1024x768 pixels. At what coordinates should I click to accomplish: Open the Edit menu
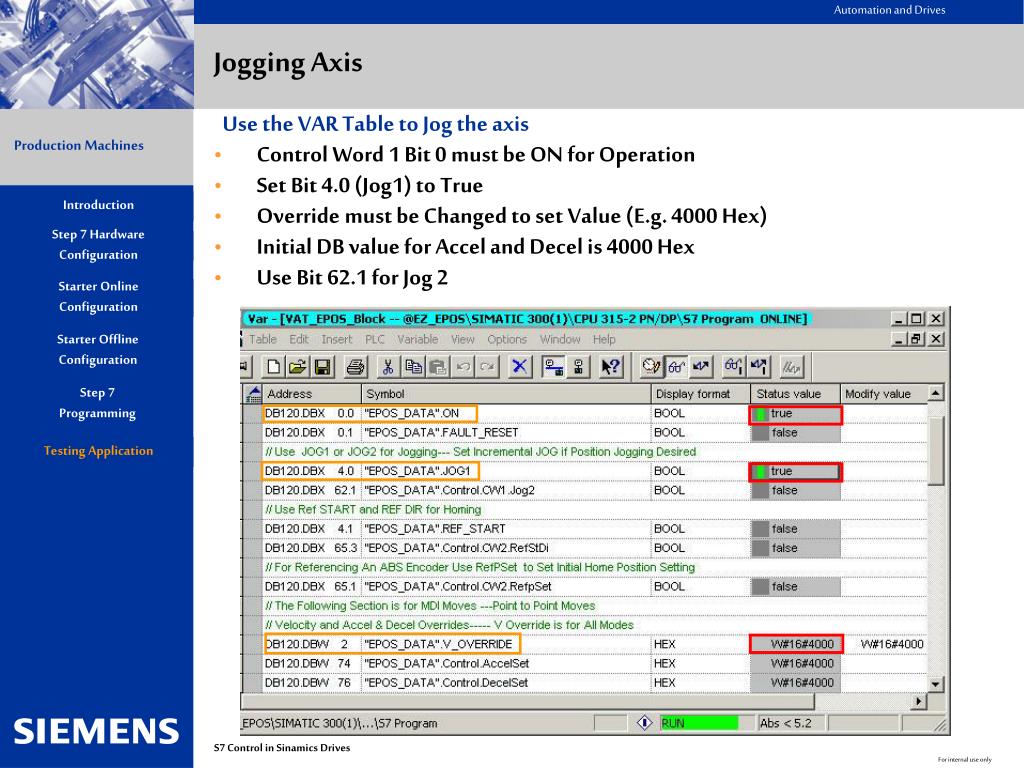point(299,340)
